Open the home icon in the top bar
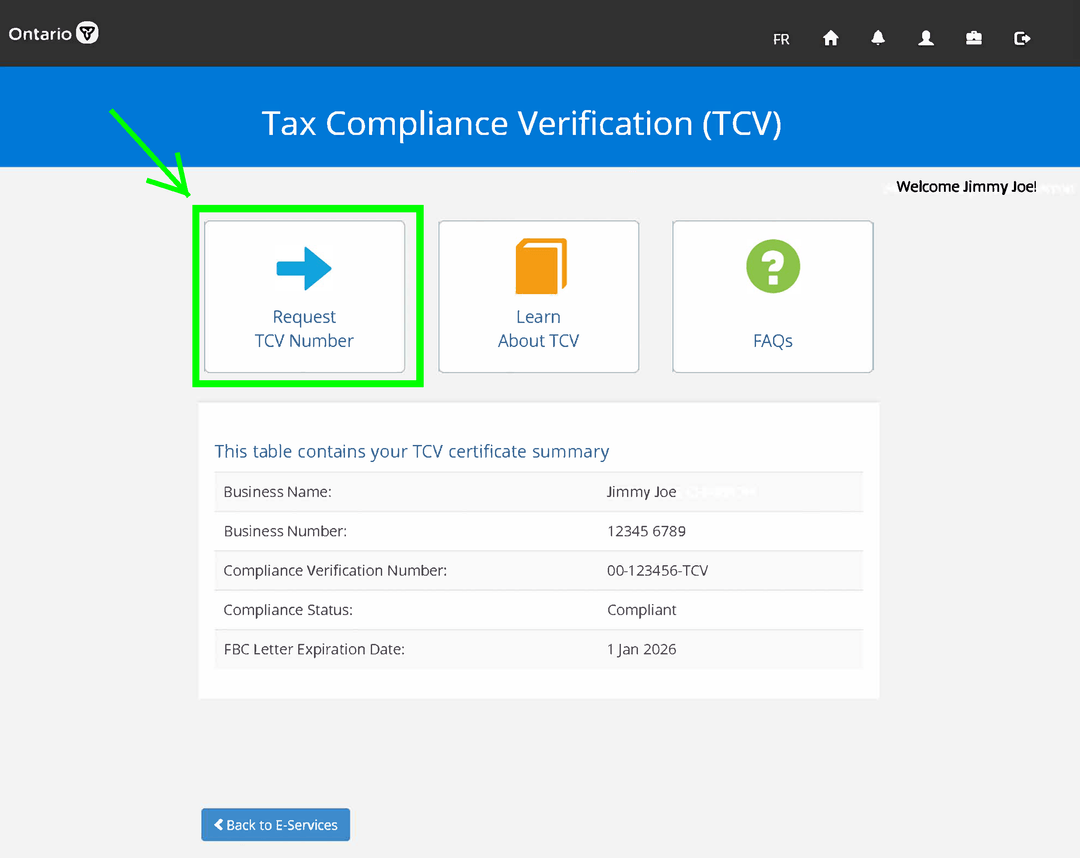 [x=830, y=38]
